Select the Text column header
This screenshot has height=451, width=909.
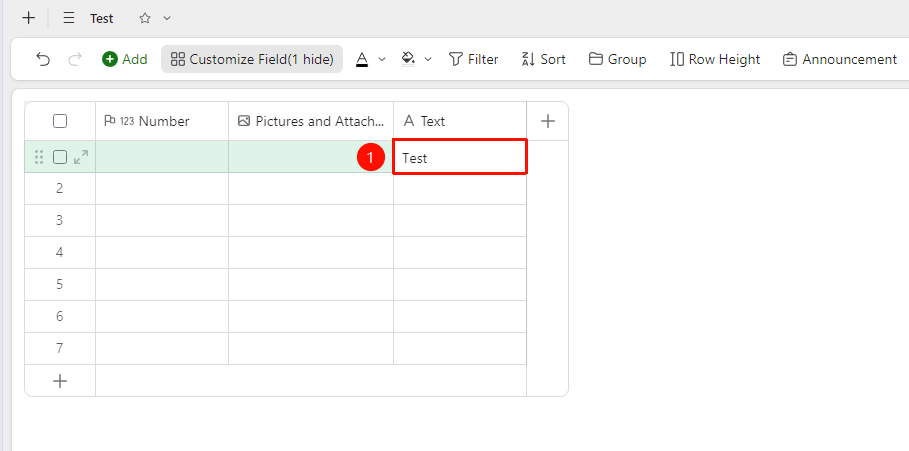460,121
